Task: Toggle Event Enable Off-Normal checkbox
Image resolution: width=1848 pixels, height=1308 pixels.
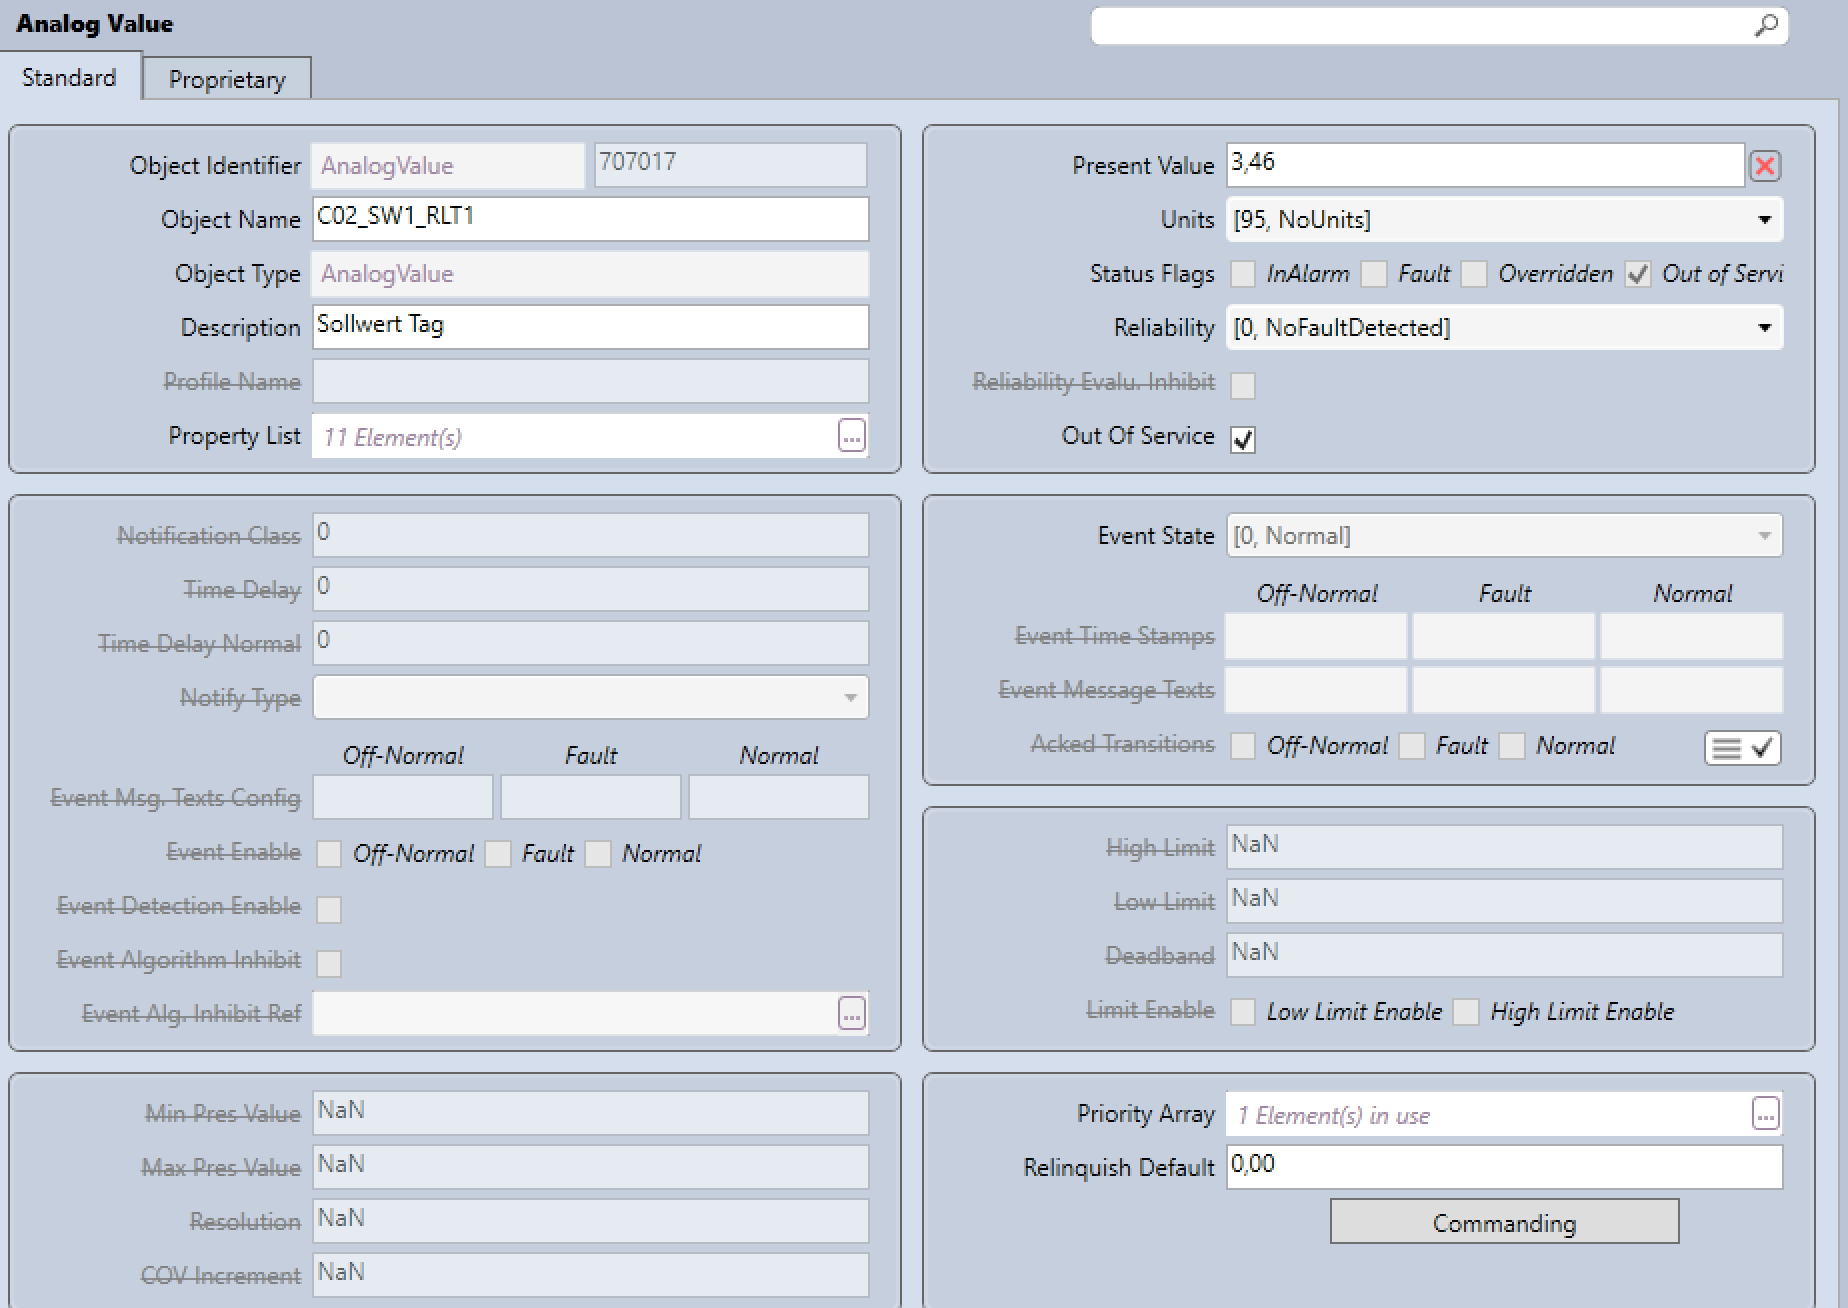Action: tap(329, 854)
